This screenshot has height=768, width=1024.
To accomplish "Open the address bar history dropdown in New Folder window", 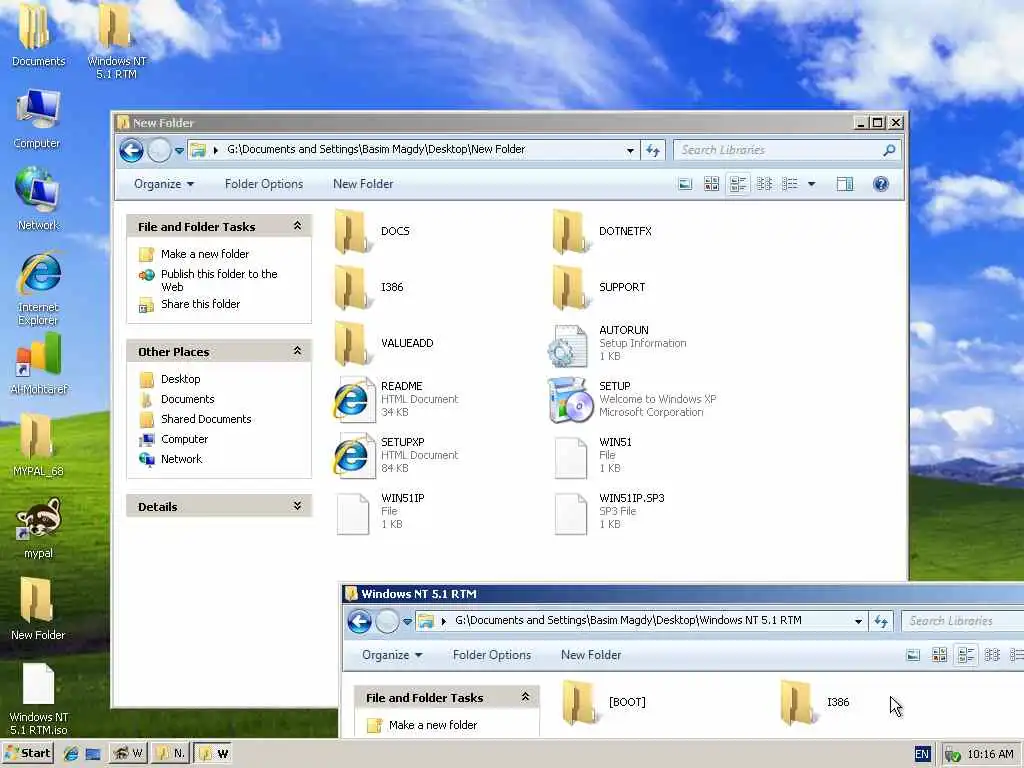I will coord(630,150).
